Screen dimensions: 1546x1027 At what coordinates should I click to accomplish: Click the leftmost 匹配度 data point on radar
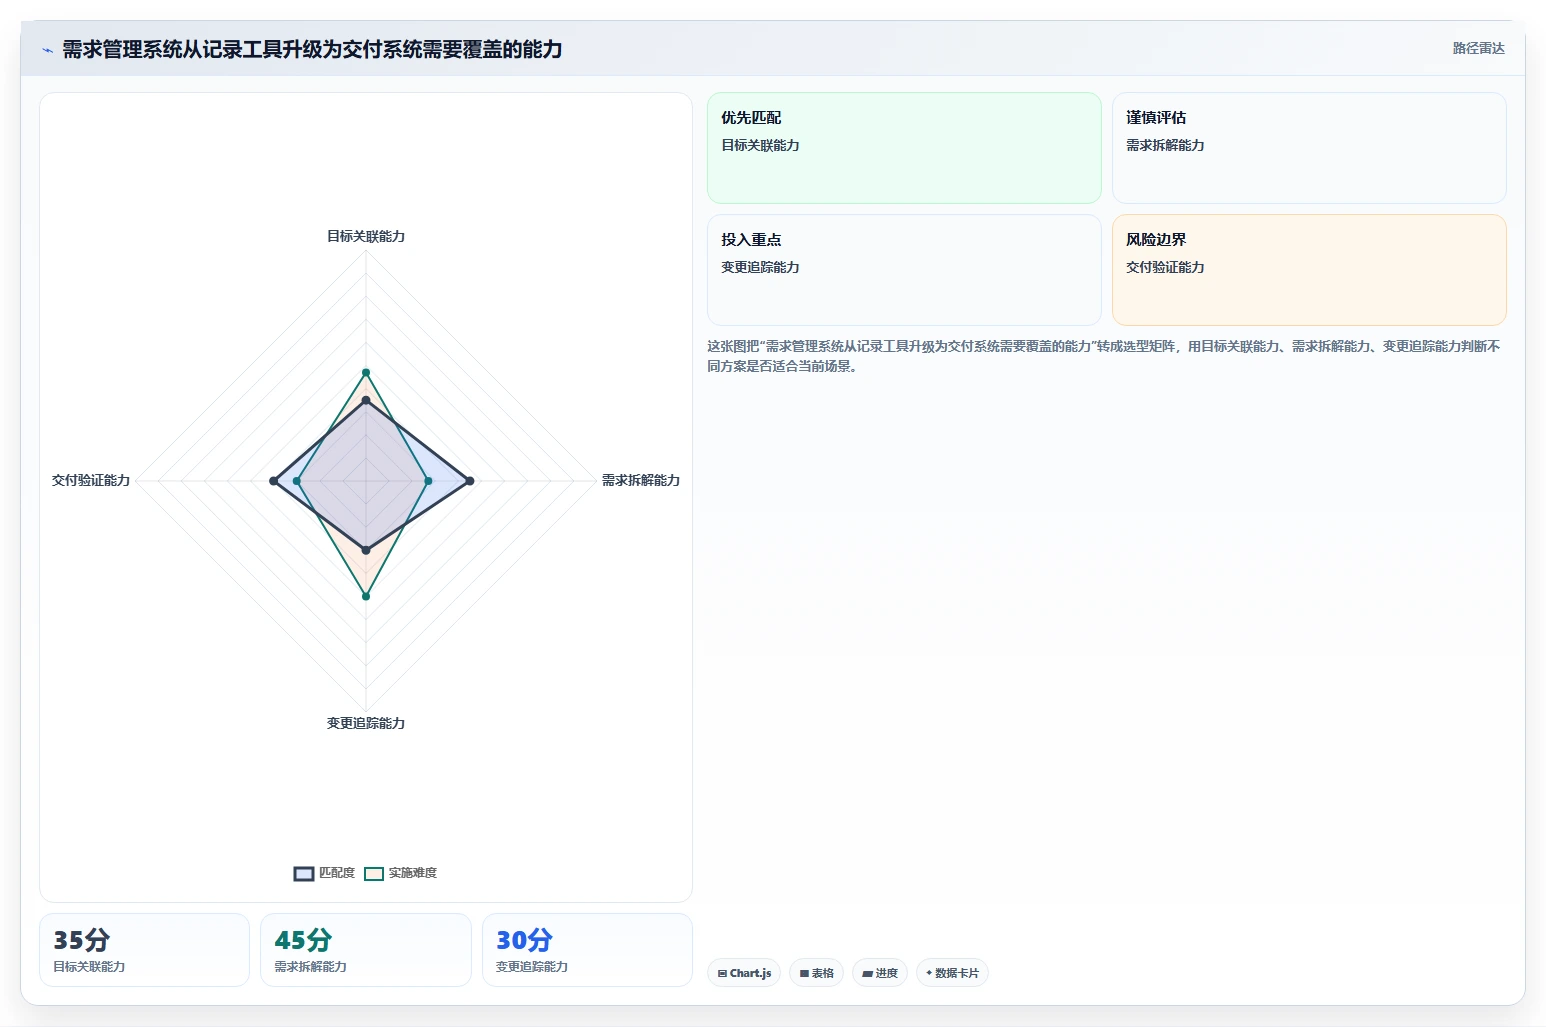(x=274, y=481)
